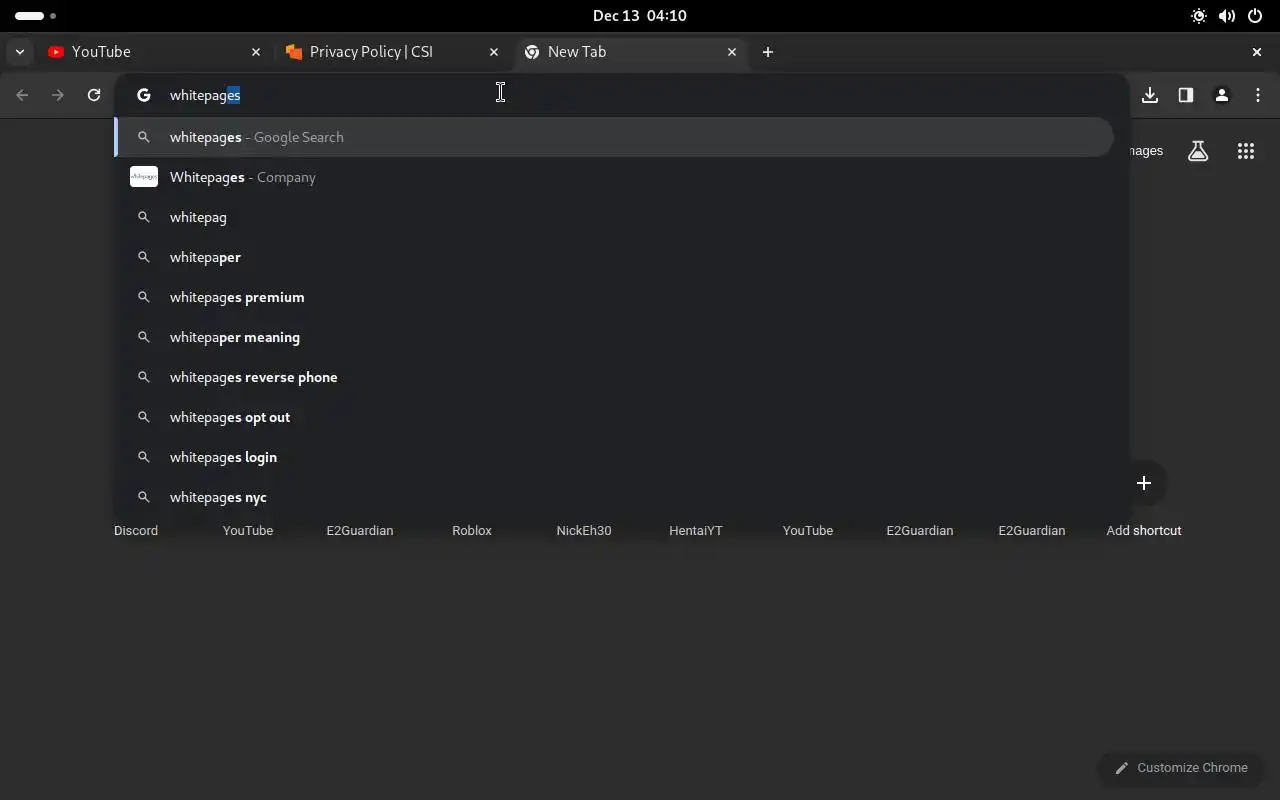Open the clock showing Dec 13 04:10
Viewport: 1280px width, 800px height.
tap(640, 16)
